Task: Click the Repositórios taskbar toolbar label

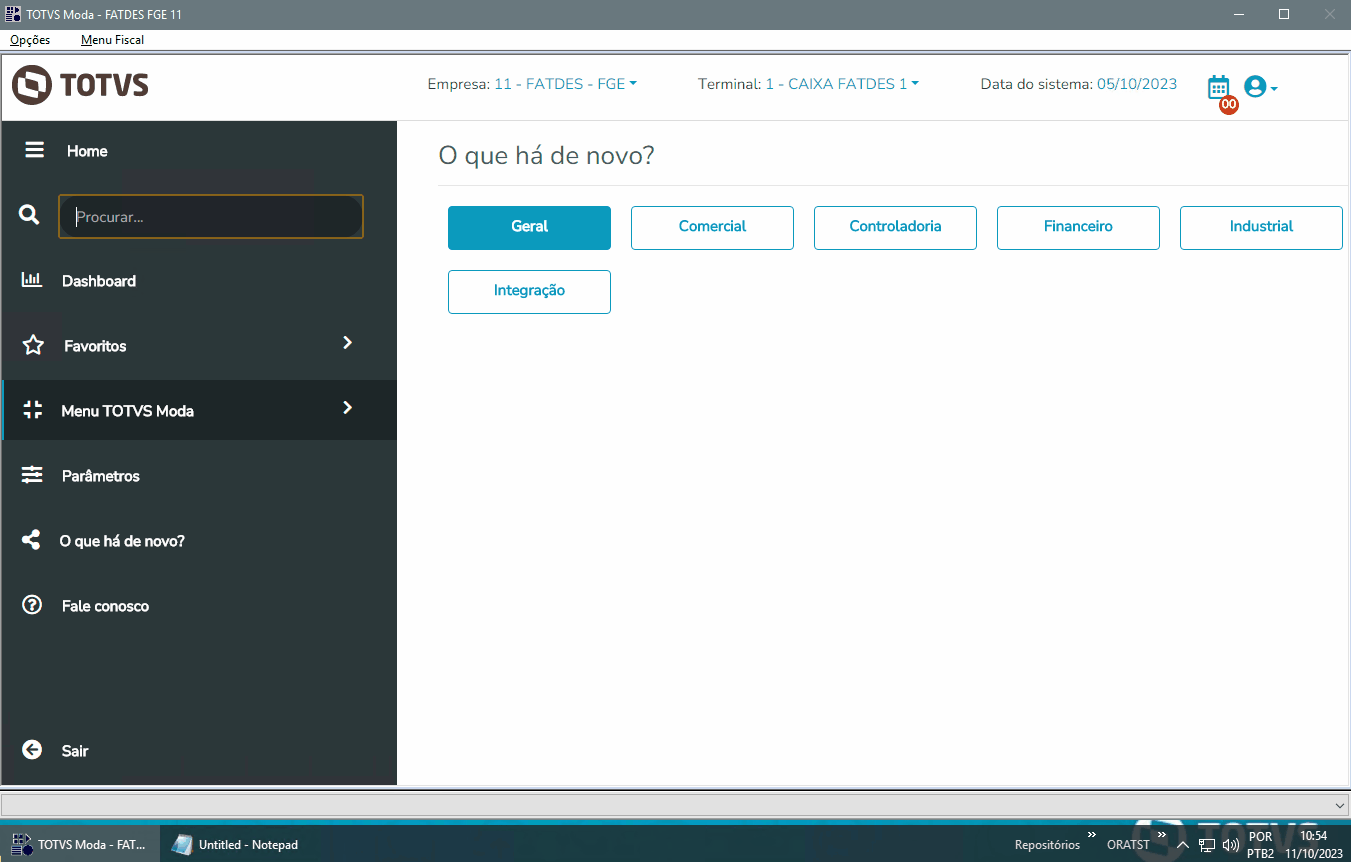Action: pos(1047,845)
